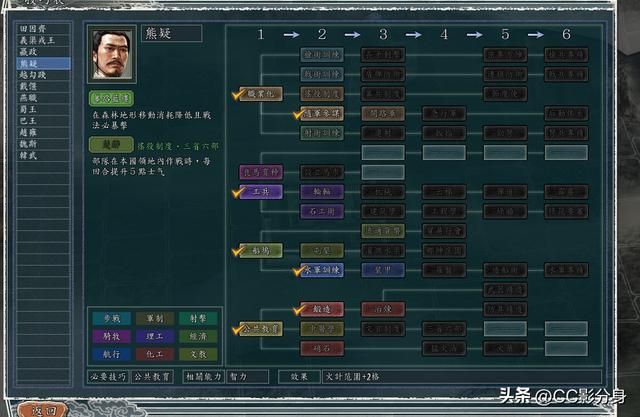This screenshot has height=417, width=640.
Task: Select the 急行軍 node in level 4
Action: (x=444, y=113)
